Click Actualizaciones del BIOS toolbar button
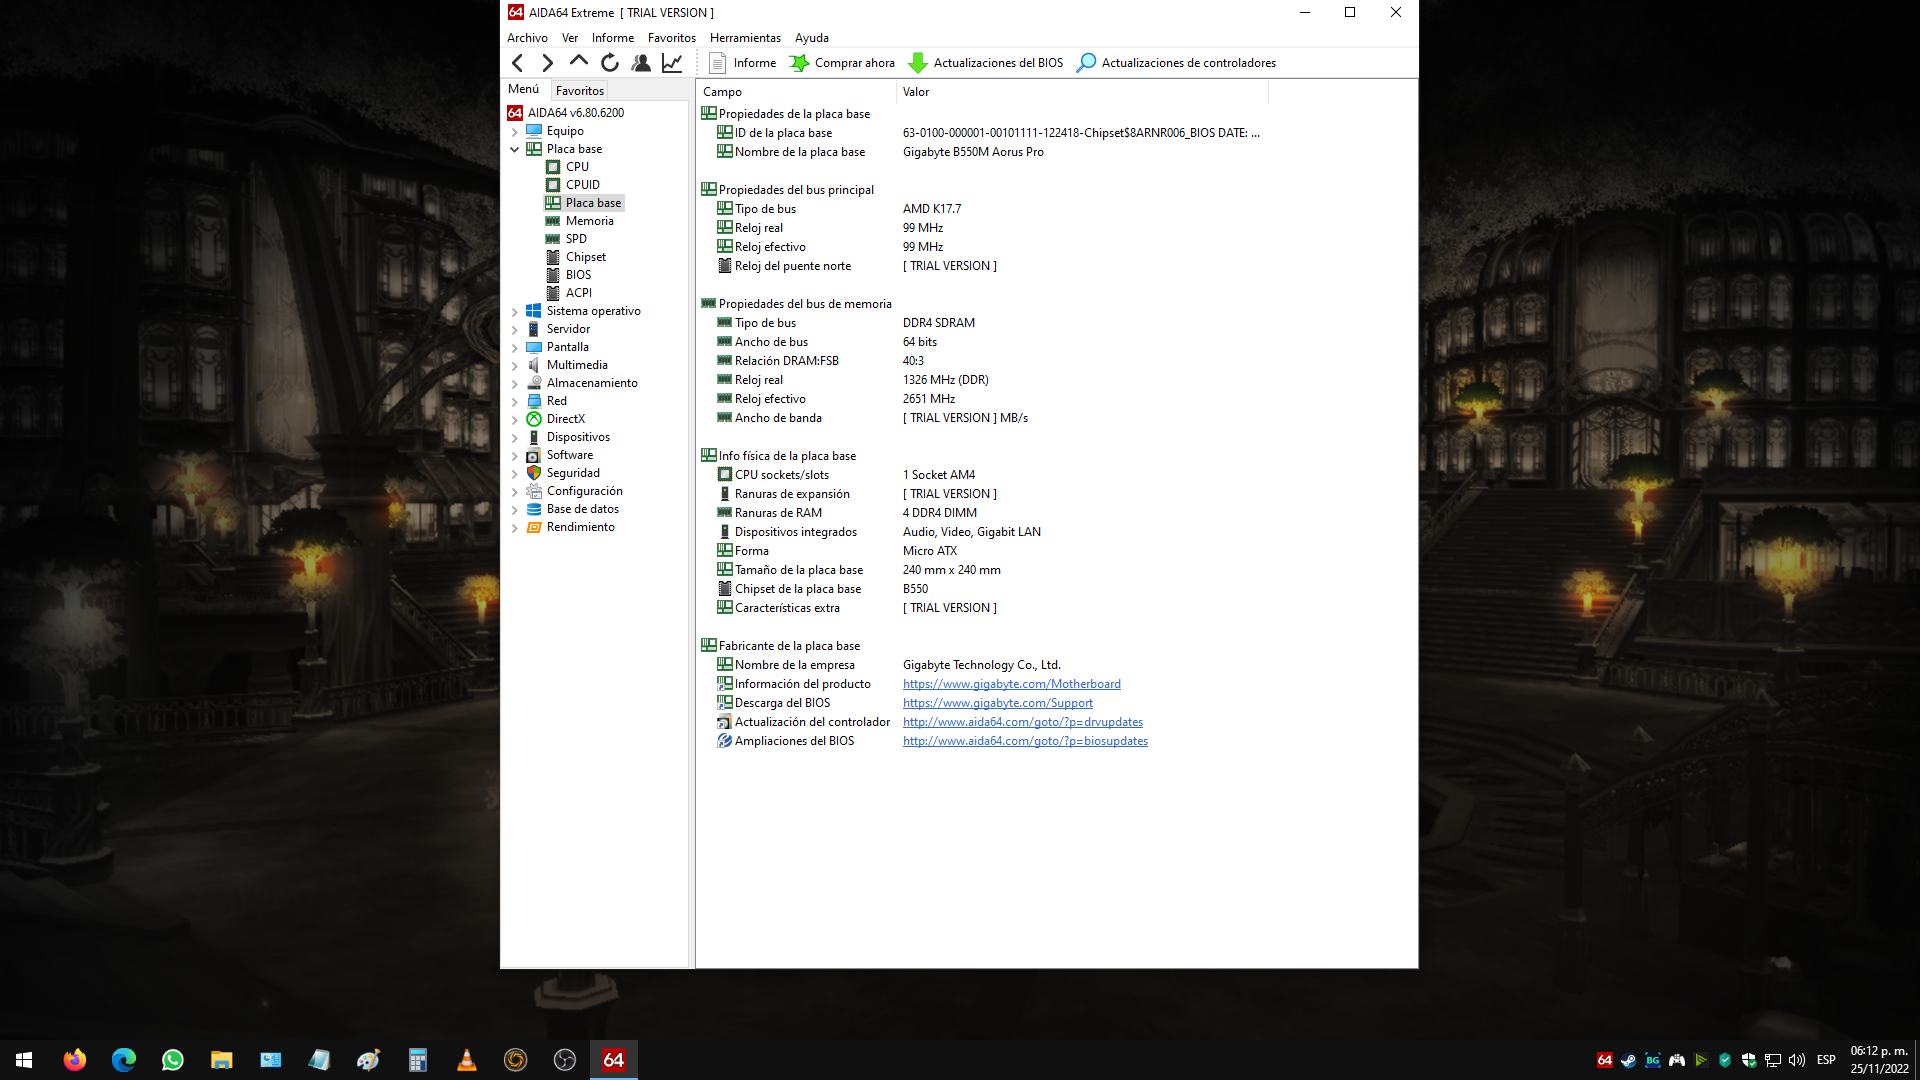 [986, 63]
